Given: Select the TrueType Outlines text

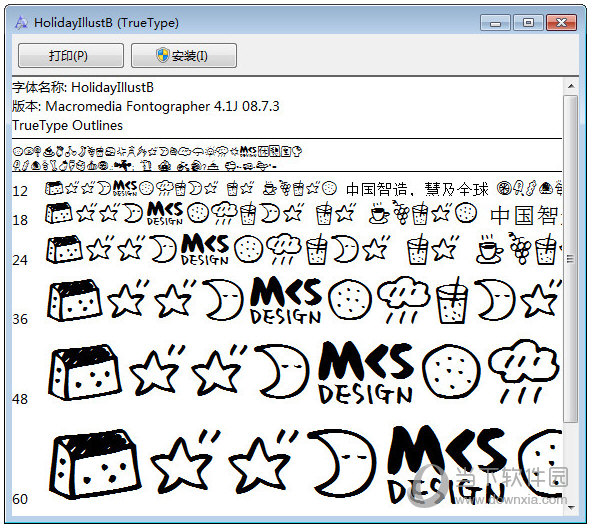Looking at the screenshot, I should tap(68, 125).
